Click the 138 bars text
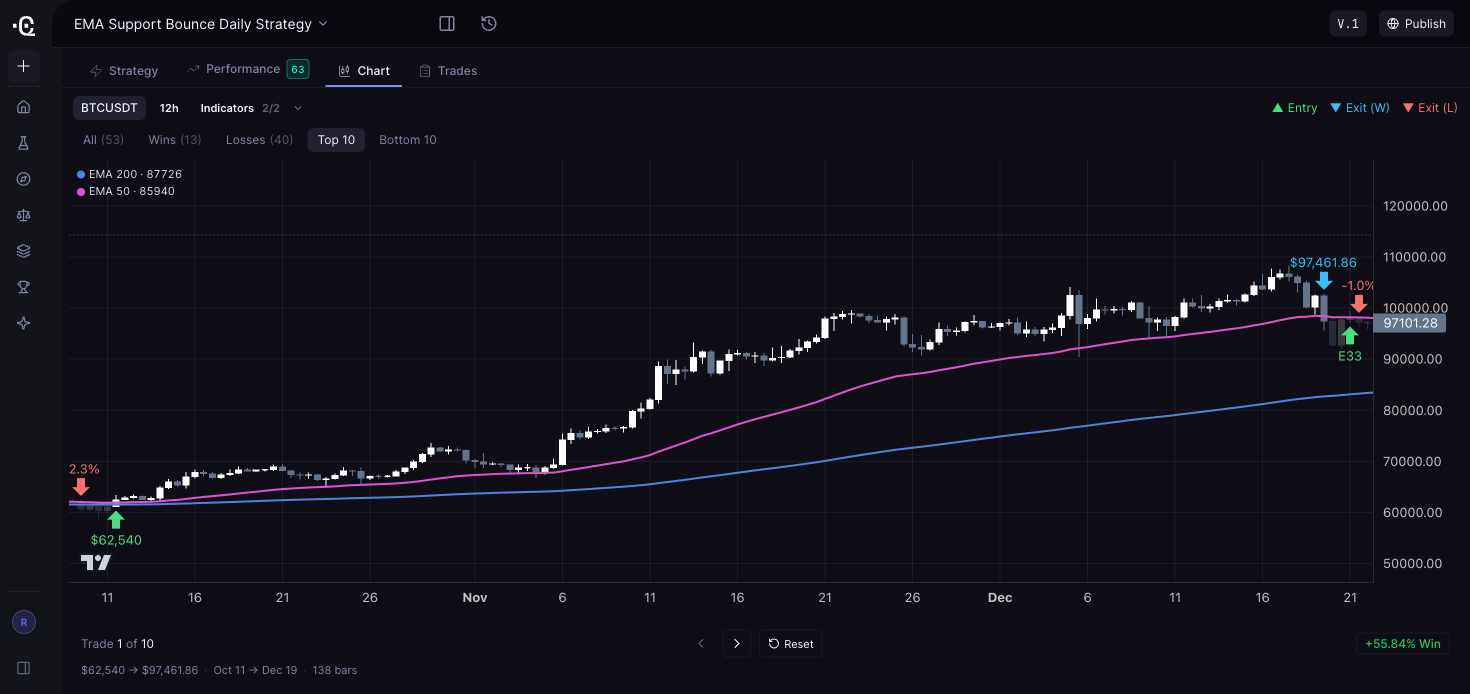Image resolution: width=1470 pixels, height=694 pixels. click(335, 670)
